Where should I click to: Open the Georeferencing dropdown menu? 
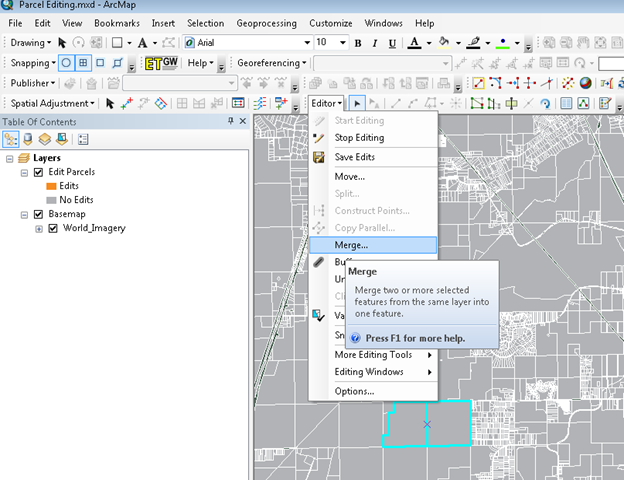coord(272,63)
